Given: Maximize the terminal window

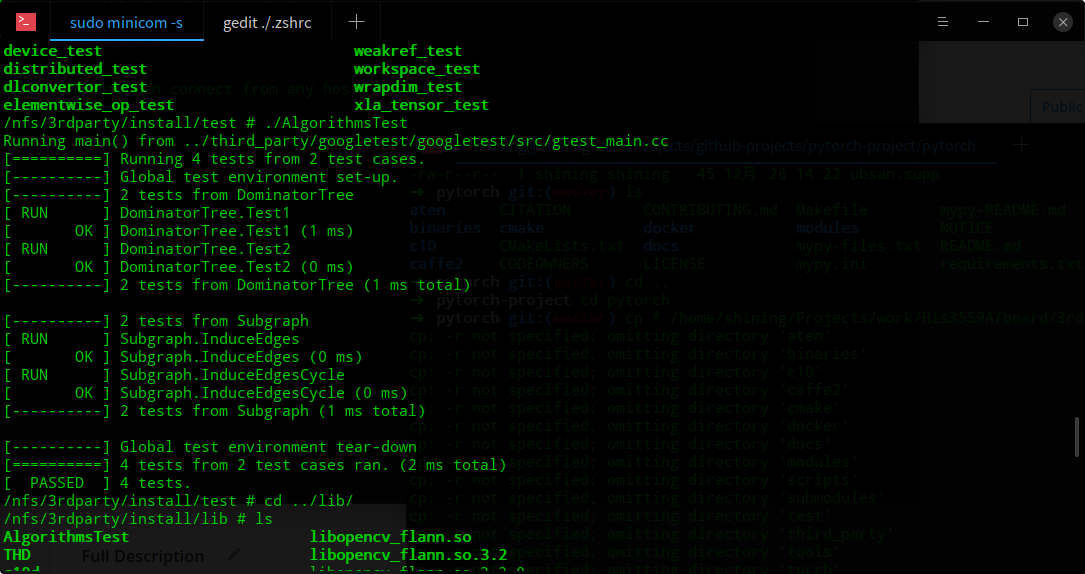Looking at the screenshot, I should pyautogui.click(x=1023, y=22).
